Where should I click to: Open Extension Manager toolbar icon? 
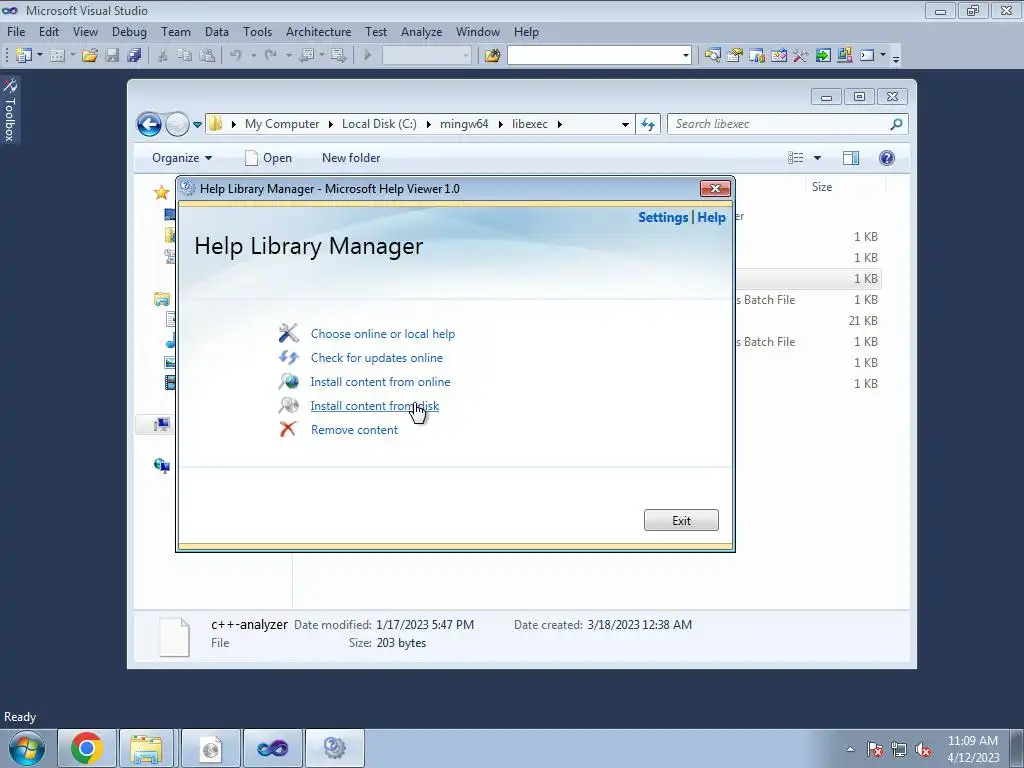coord(844,56)
